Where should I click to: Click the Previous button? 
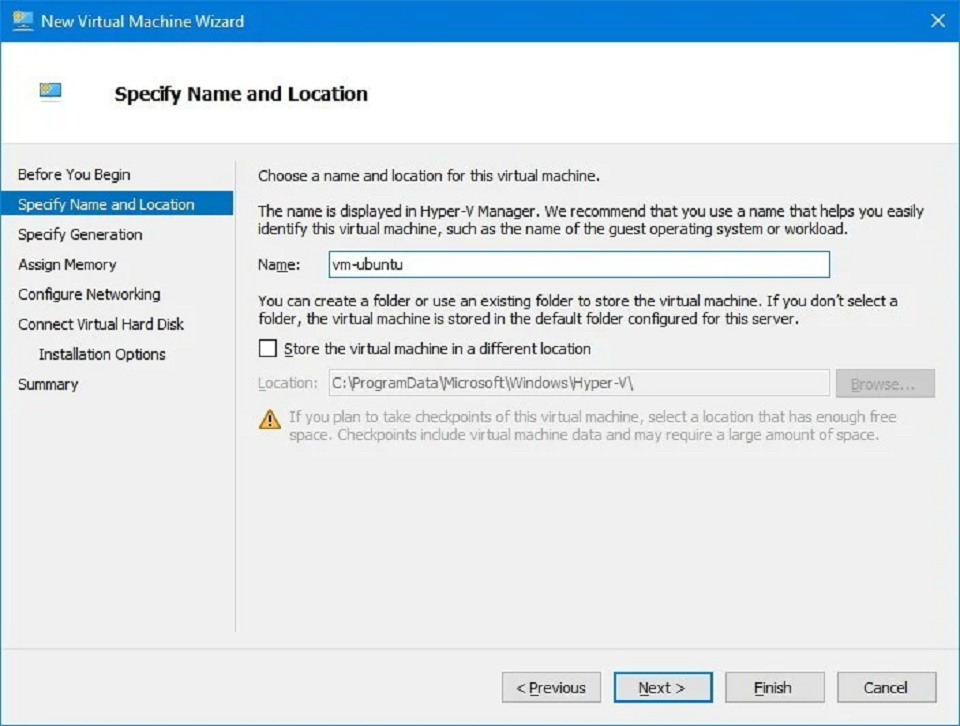(x=551, y=687)
